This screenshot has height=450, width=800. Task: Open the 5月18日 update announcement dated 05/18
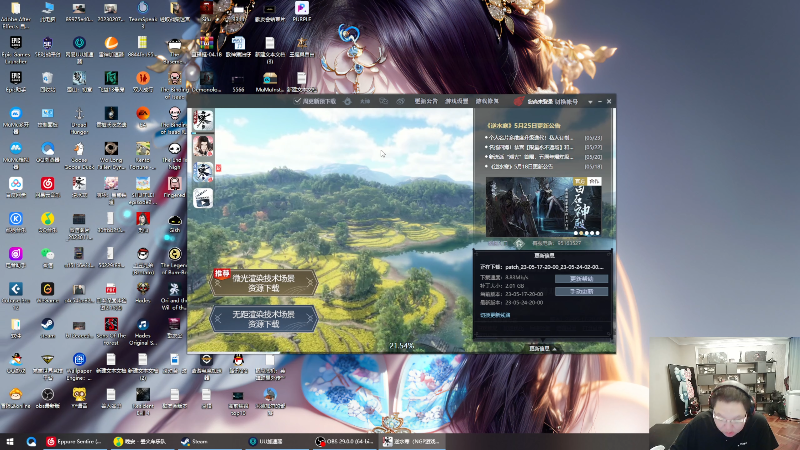[x=543, y=166]
